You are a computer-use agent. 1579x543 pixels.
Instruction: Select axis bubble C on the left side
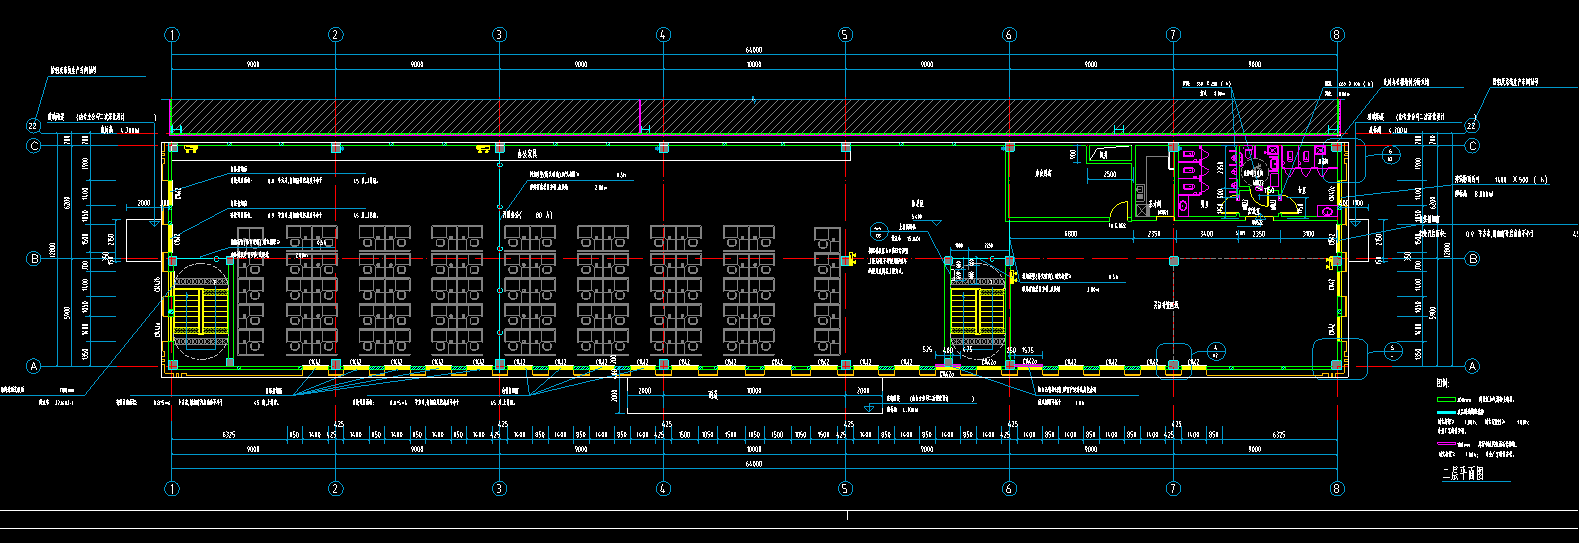pos(34,146)
